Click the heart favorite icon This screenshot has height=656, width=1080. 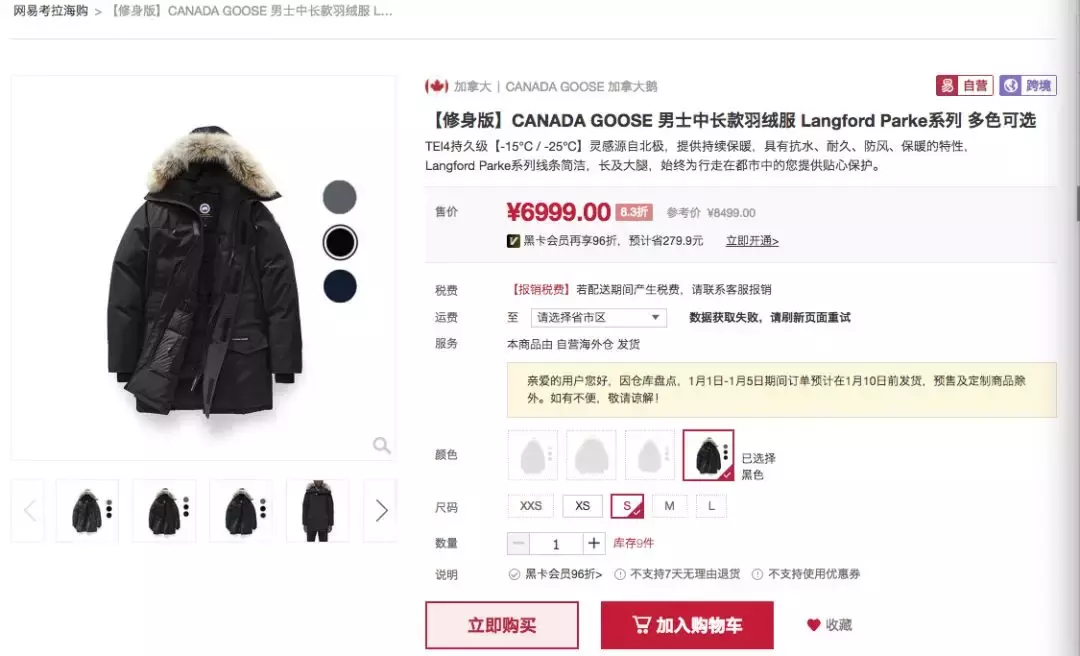pyautogui.click(x=813, y=625)
